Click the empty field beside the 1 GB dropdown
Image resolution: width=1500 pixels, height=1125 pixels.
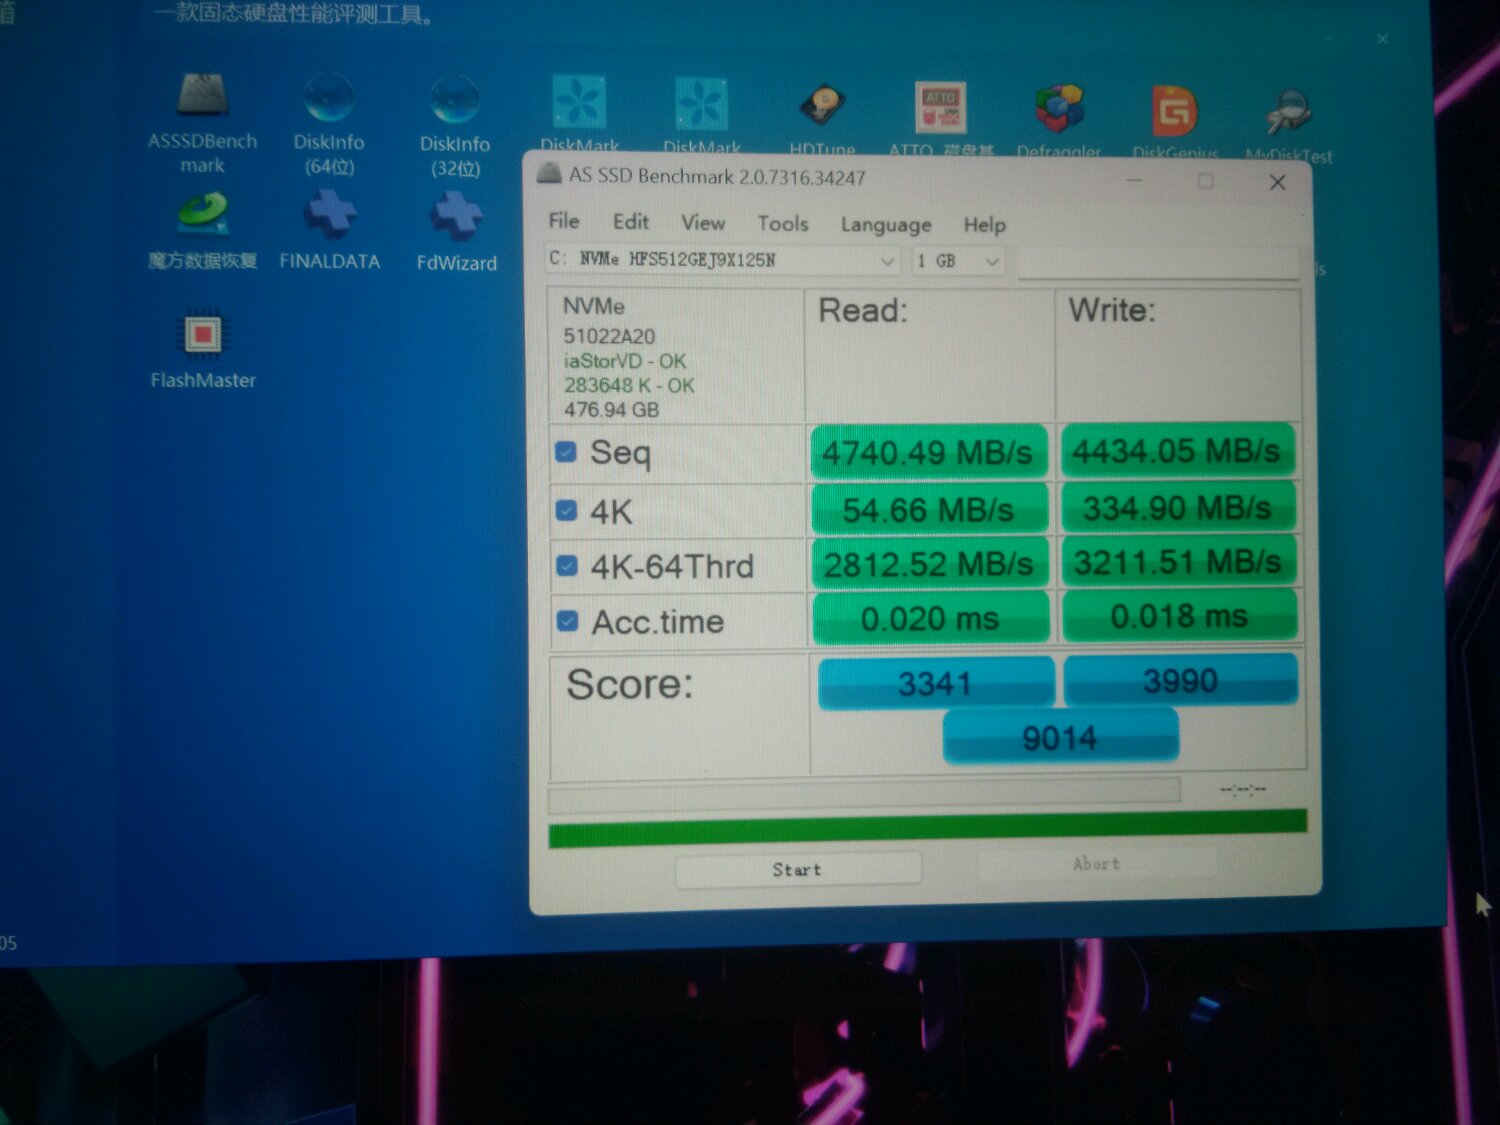tap(1158, 263)
